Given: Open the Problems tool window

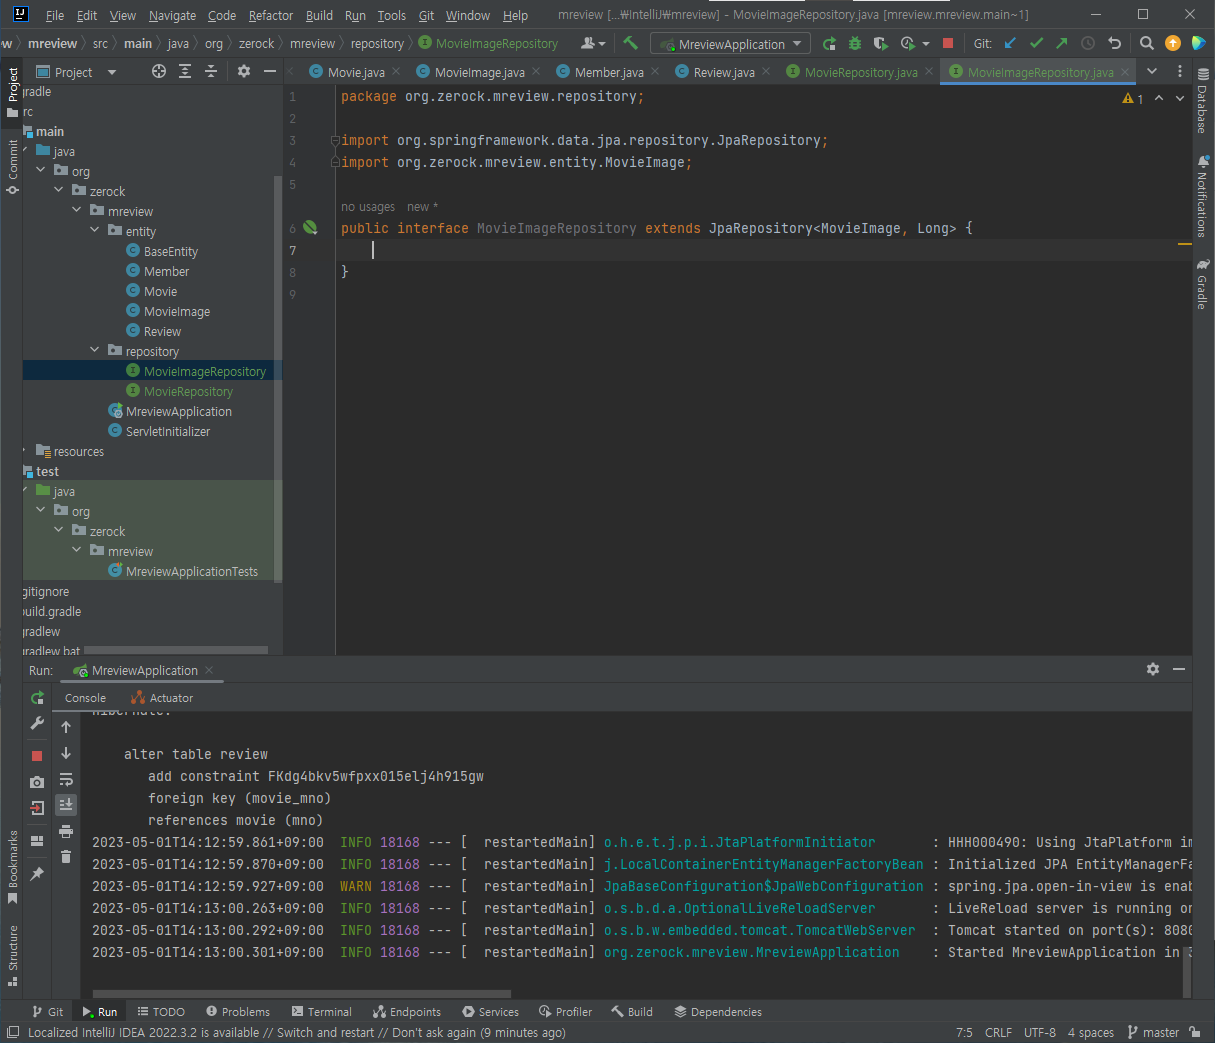Looking at the screenshot, I should tap(238, 1012).
